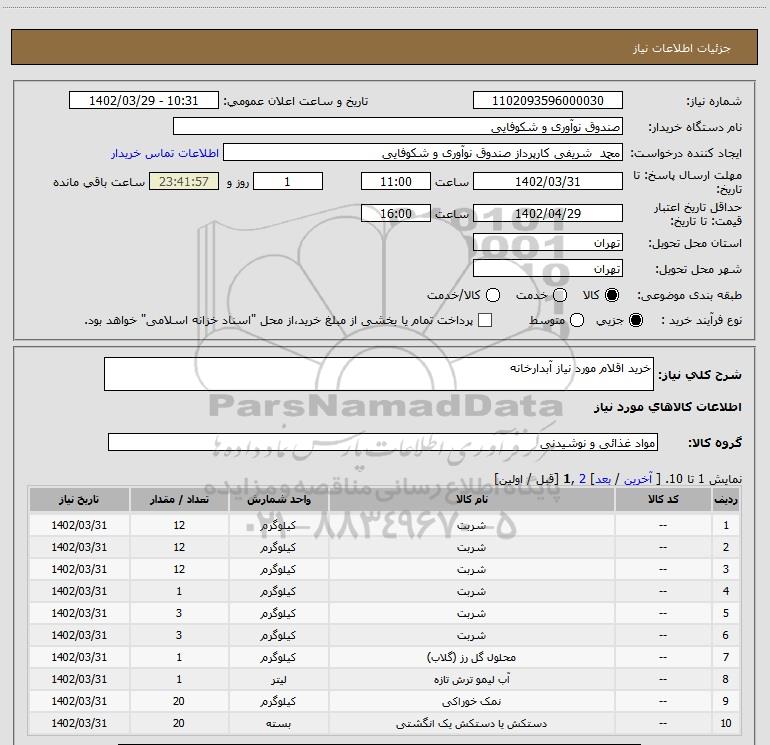Click the deadline hour field 11:00
The image size is (770, 745).
pos(396,182)
